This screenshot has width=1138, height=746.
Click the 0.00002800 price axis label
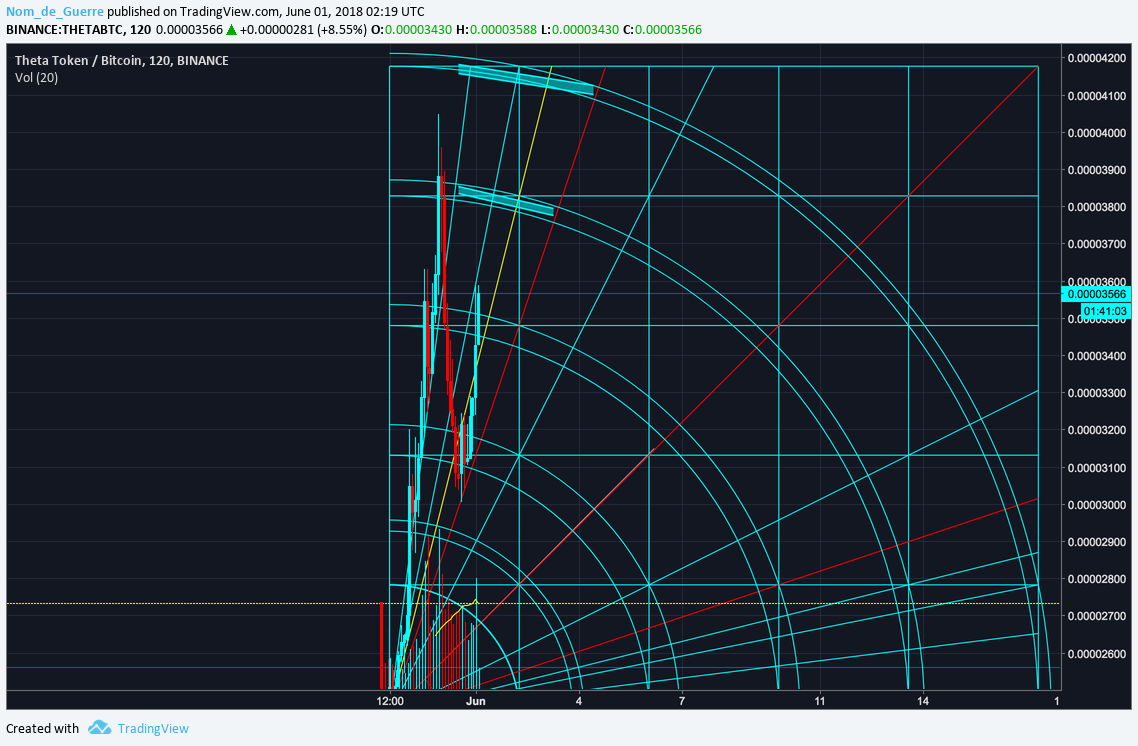[1097, 579]
